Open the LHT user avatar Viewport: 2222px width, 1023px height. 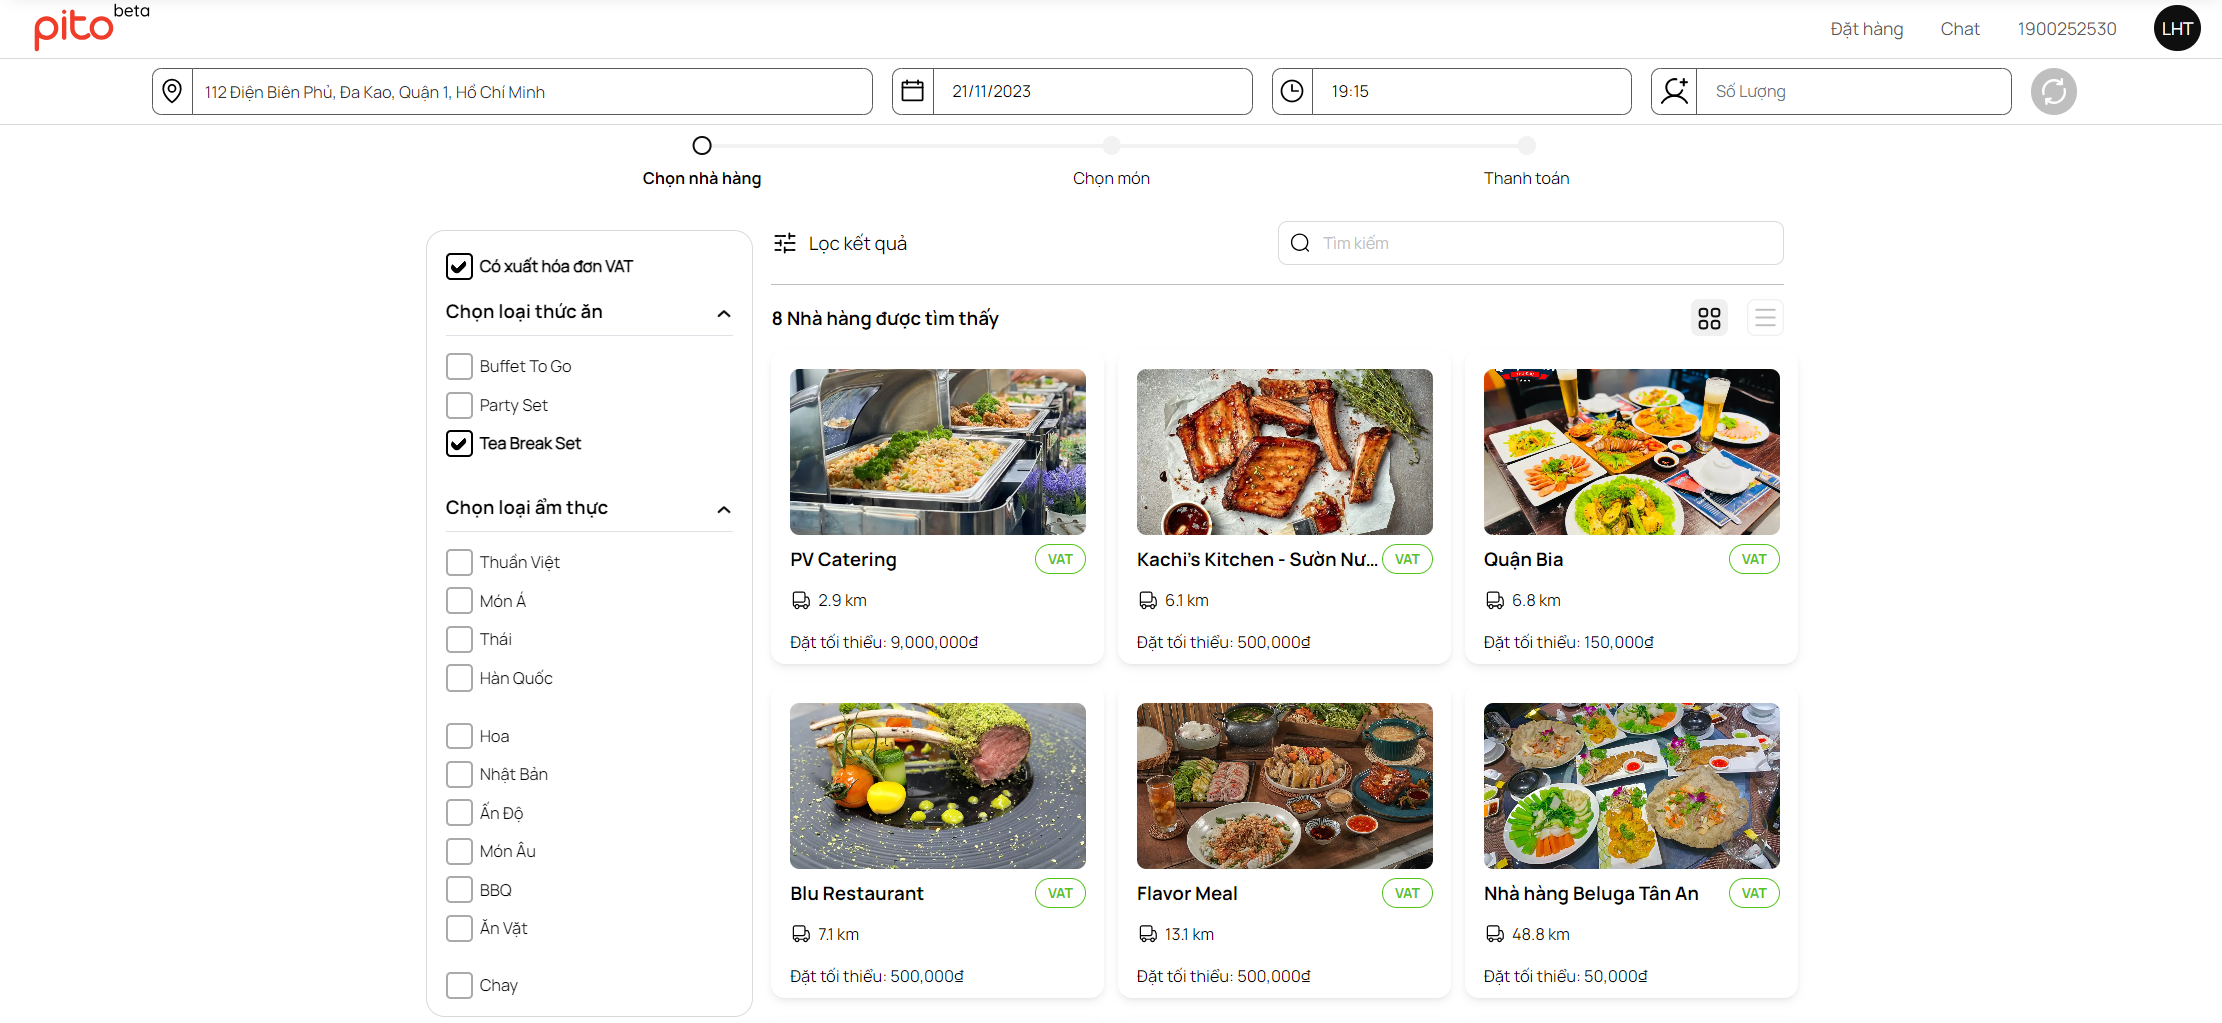click(x=2177, y=29)
